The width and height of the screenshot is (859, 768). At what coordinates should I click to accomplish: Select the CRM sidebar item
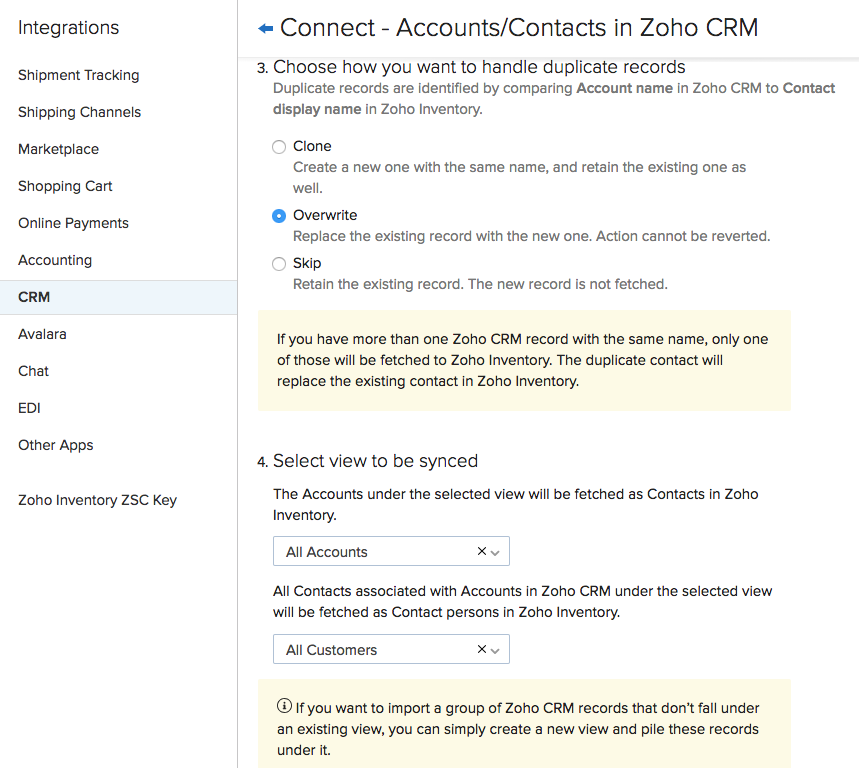click(x=34, y=297)
